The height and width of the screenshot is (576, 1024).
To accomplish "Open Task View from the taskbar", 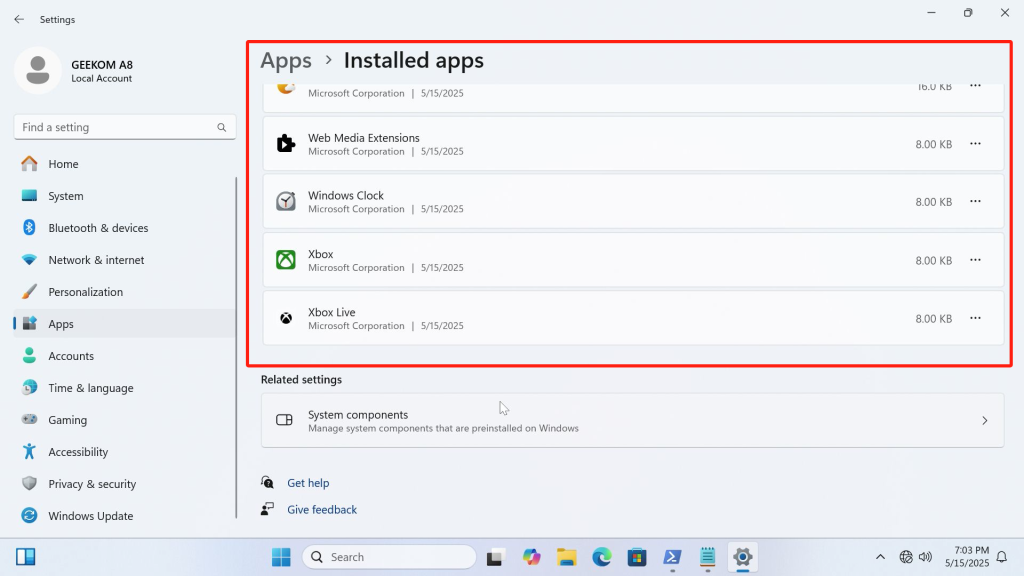I will (x=496, y=557).
